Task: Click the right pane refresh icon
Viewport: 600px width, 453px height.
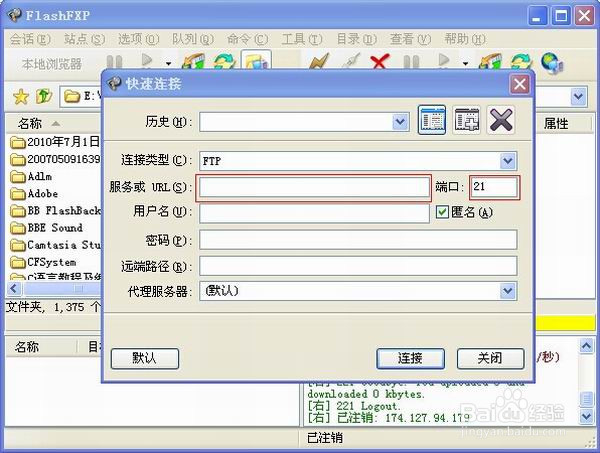Action: [523, 62]
